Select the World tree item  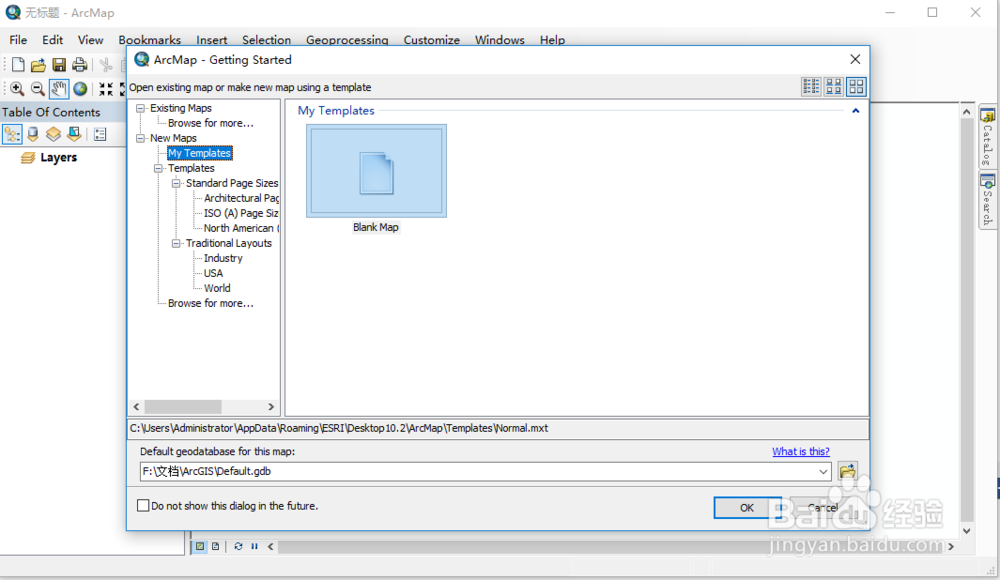coord(217,288)
